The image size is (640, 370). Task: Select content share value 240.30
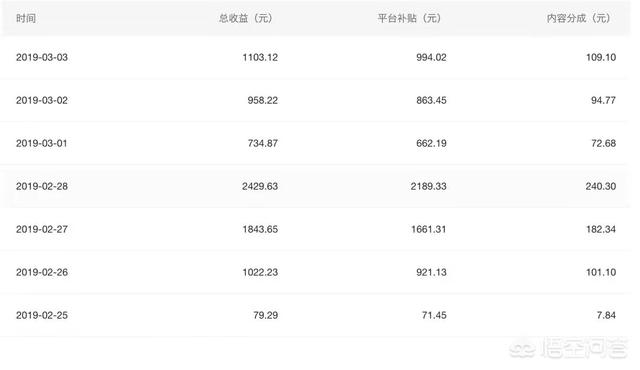click(x=601, y=186)
